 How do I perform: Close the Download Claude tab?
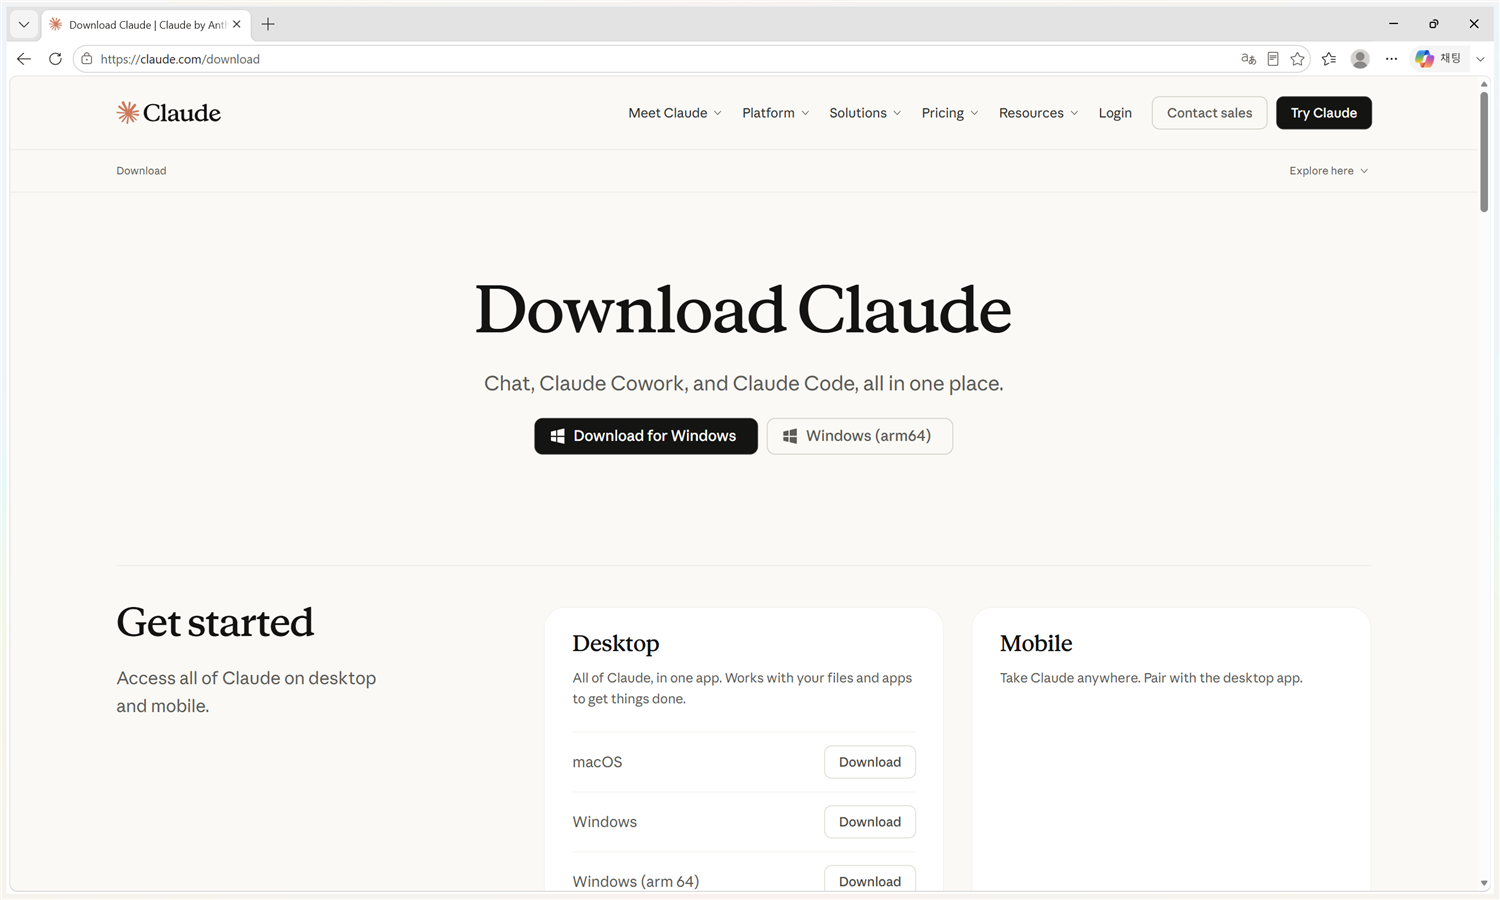(x=237, y=24)
